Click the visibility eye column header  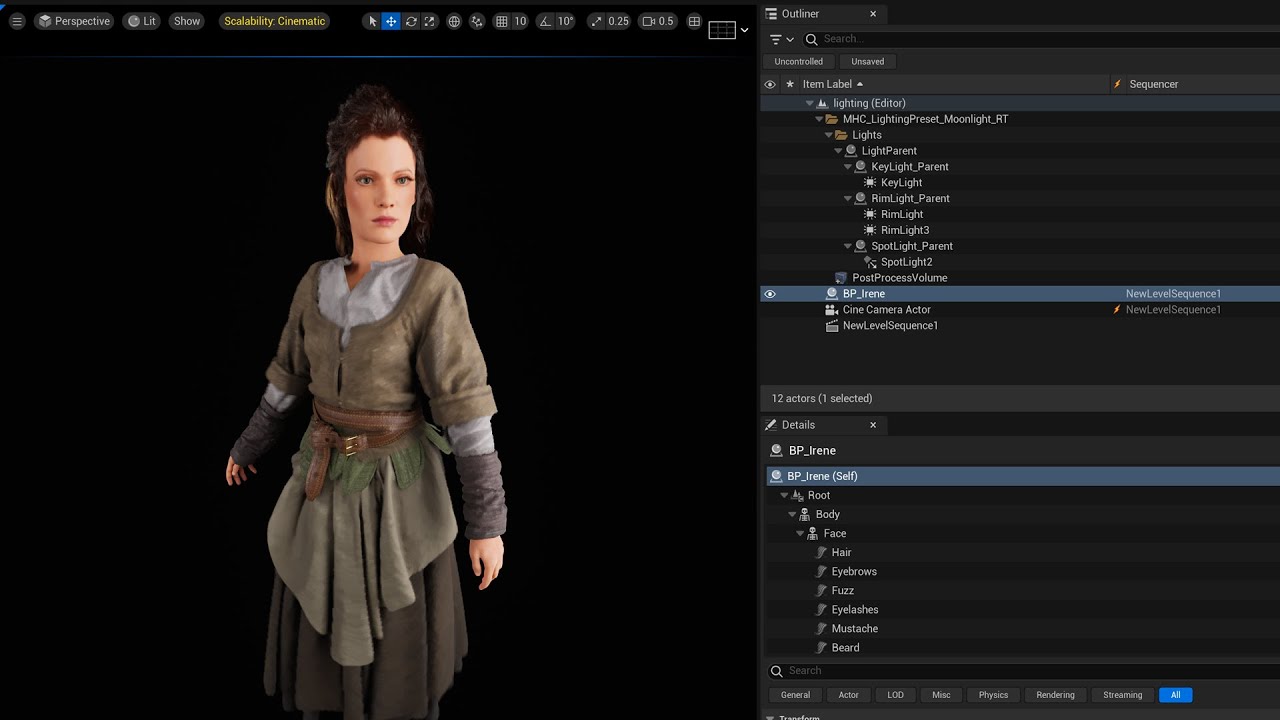[770, 84]
